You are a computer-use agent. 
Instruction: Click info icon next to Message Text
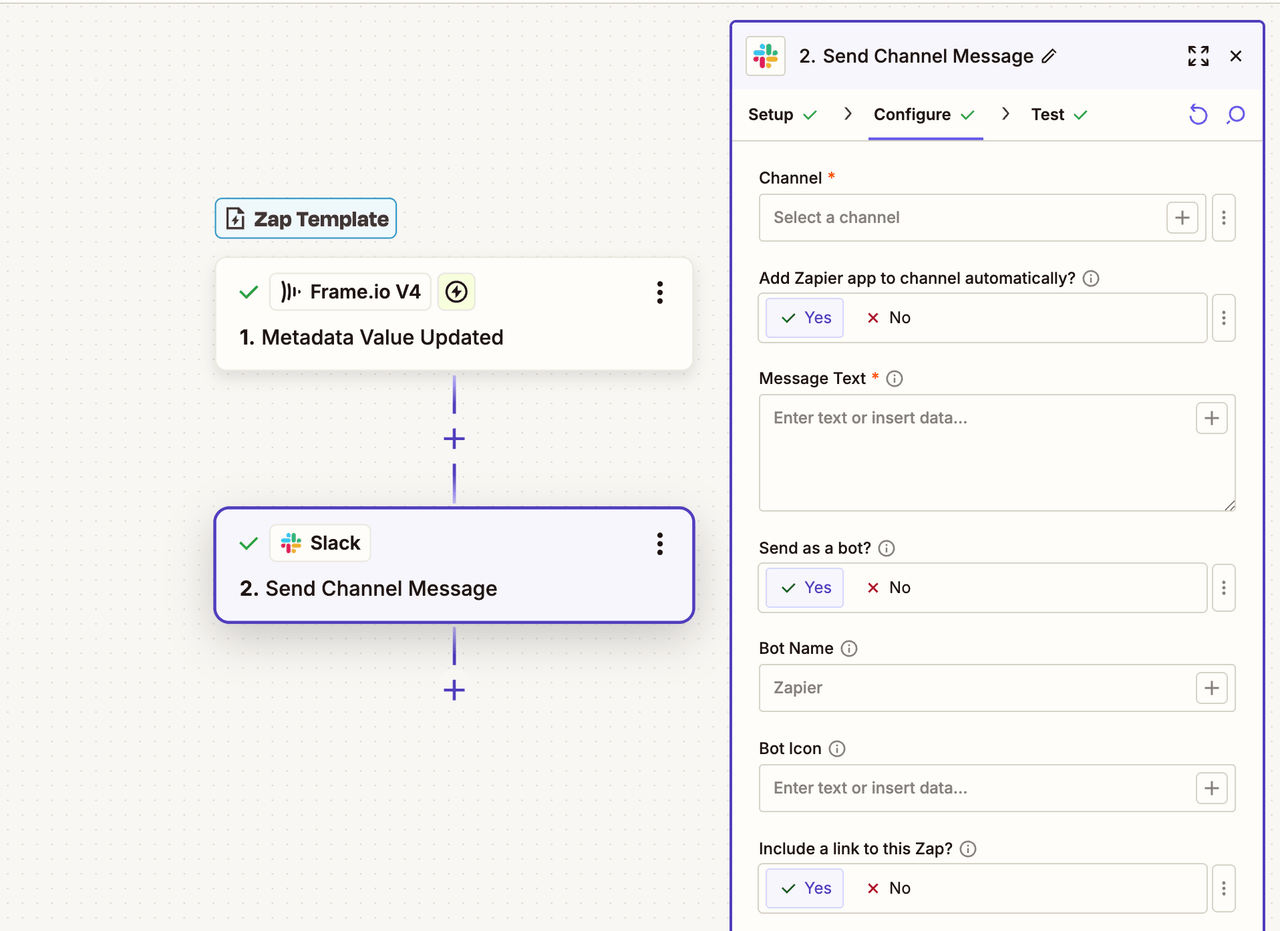pyautogui.click(x=895, y=379)
